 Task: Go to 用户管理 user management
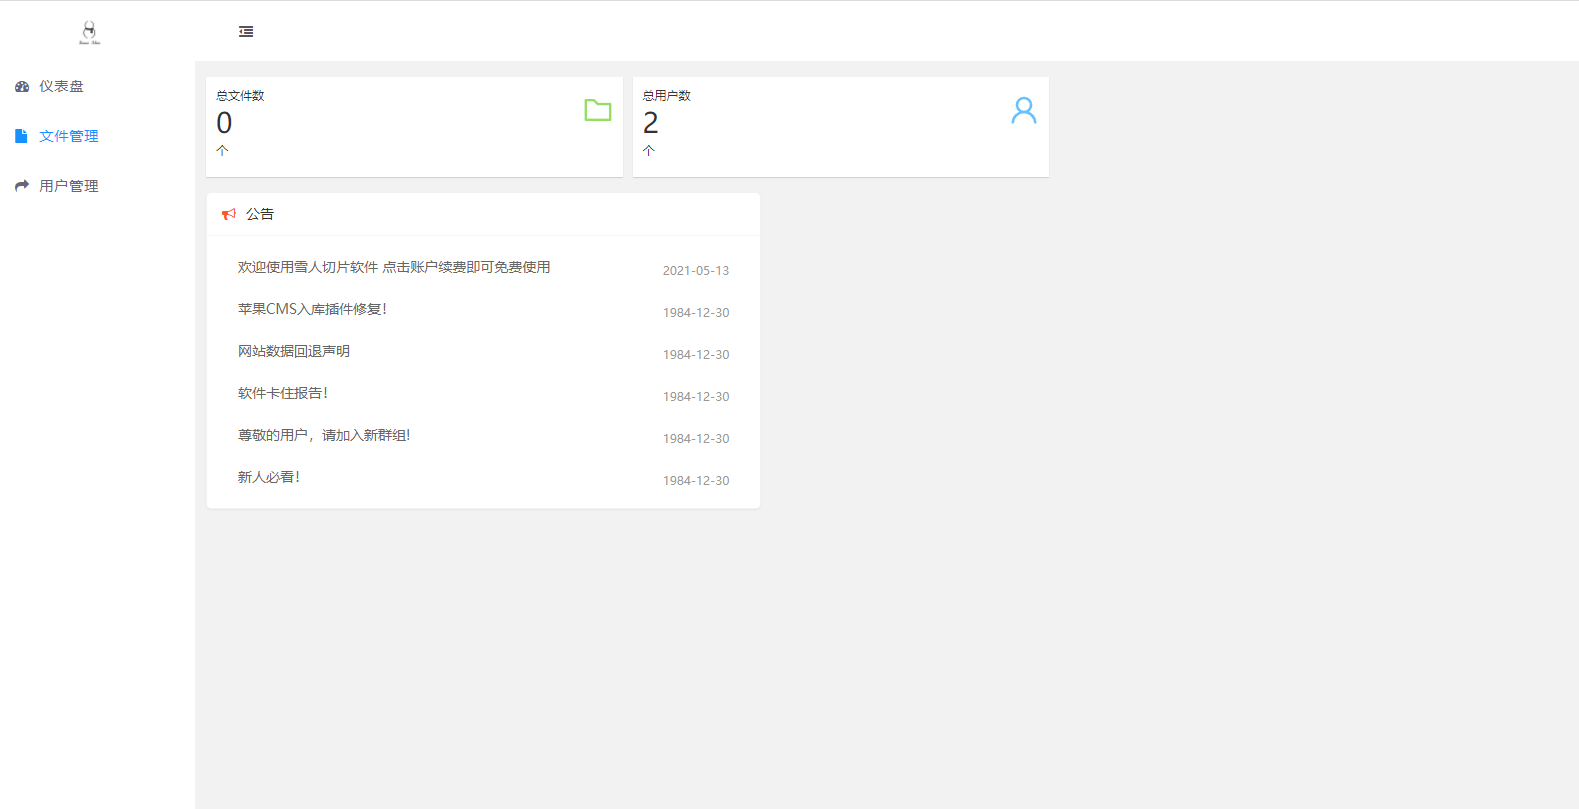(x=68, y=186)
